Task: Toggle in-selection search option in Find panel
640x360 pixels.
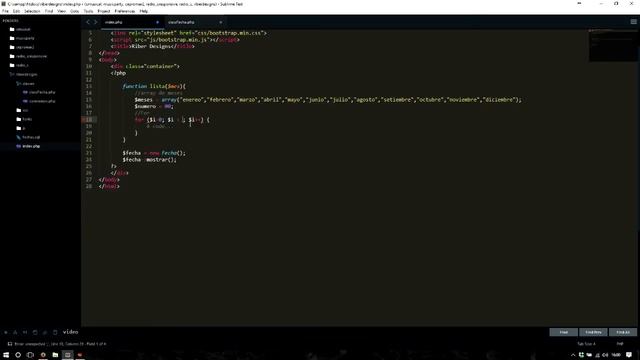Action: pos(45,332)
